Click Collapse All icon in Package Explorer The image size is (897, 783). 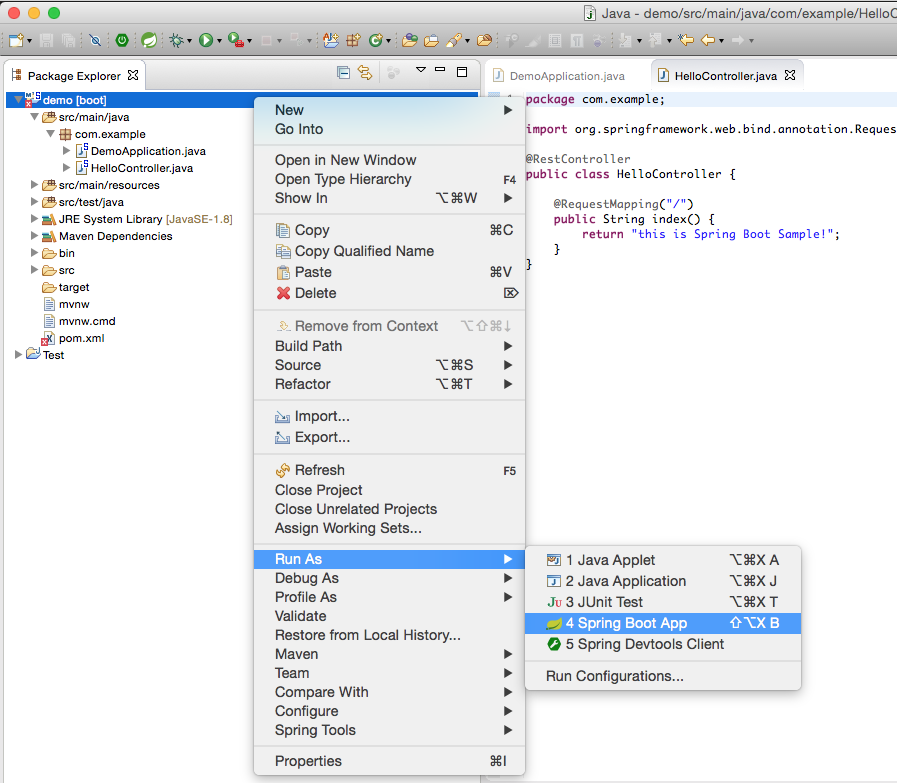pyautogui.click(x=343, y=73)
